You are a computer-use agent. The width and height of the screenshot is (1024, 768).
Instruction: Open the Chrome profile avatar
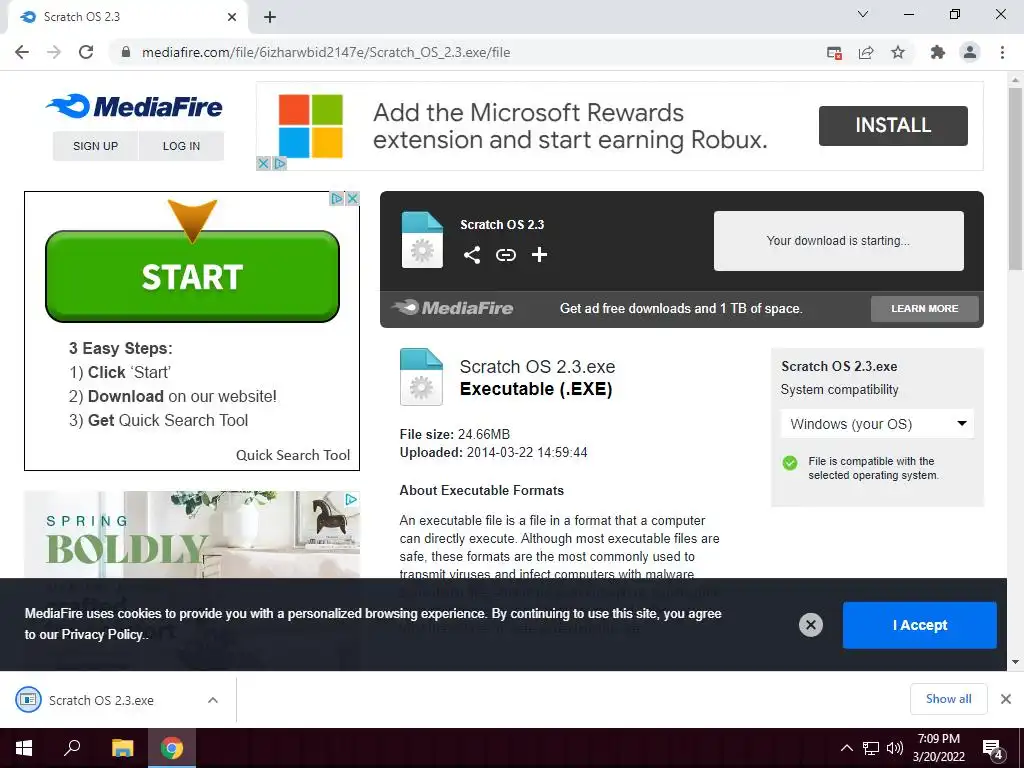pyautogui.click(x=970, y=52)
